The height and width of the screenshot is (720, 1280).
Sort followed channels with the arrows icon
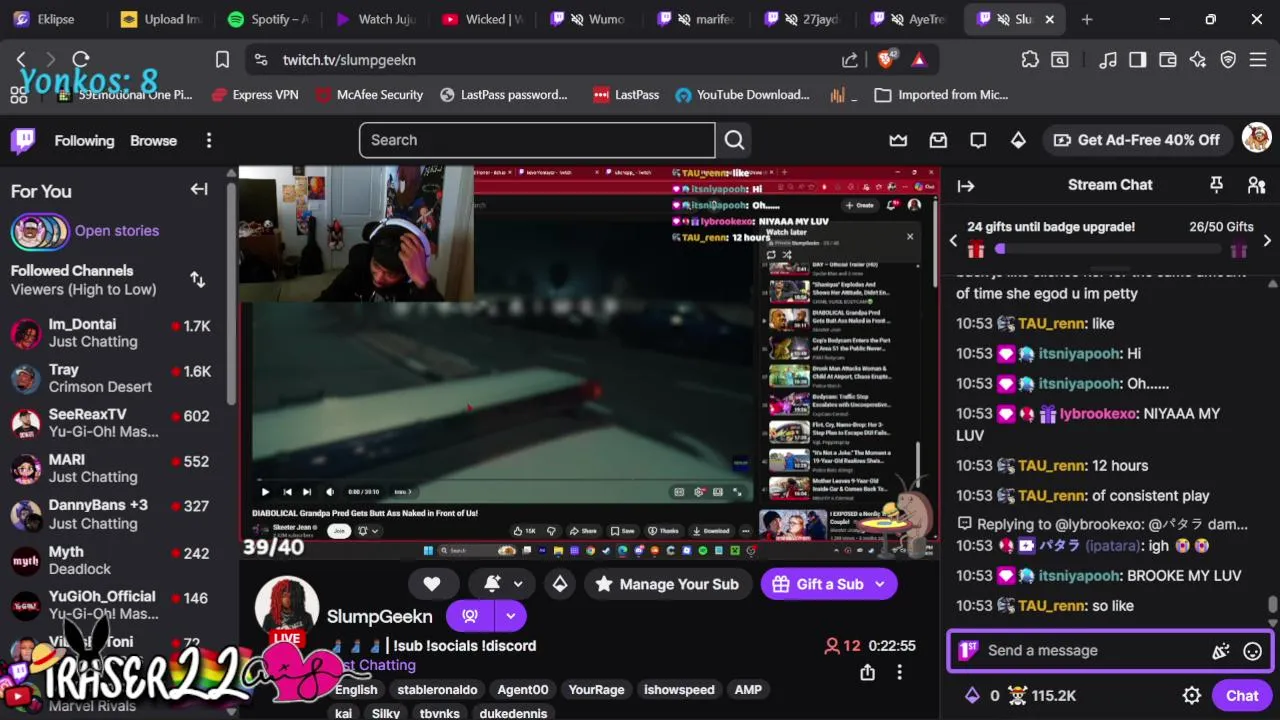click(197, 280)
